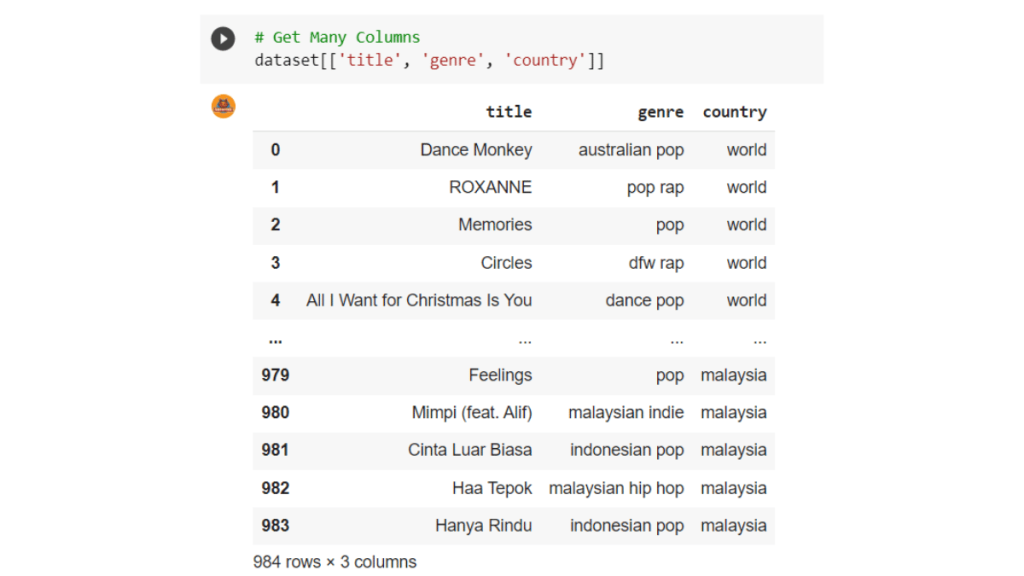Click the 'Hanya Rindu' title cell
The height and width of the screenshot is (576, 1024).
[483, 526]
